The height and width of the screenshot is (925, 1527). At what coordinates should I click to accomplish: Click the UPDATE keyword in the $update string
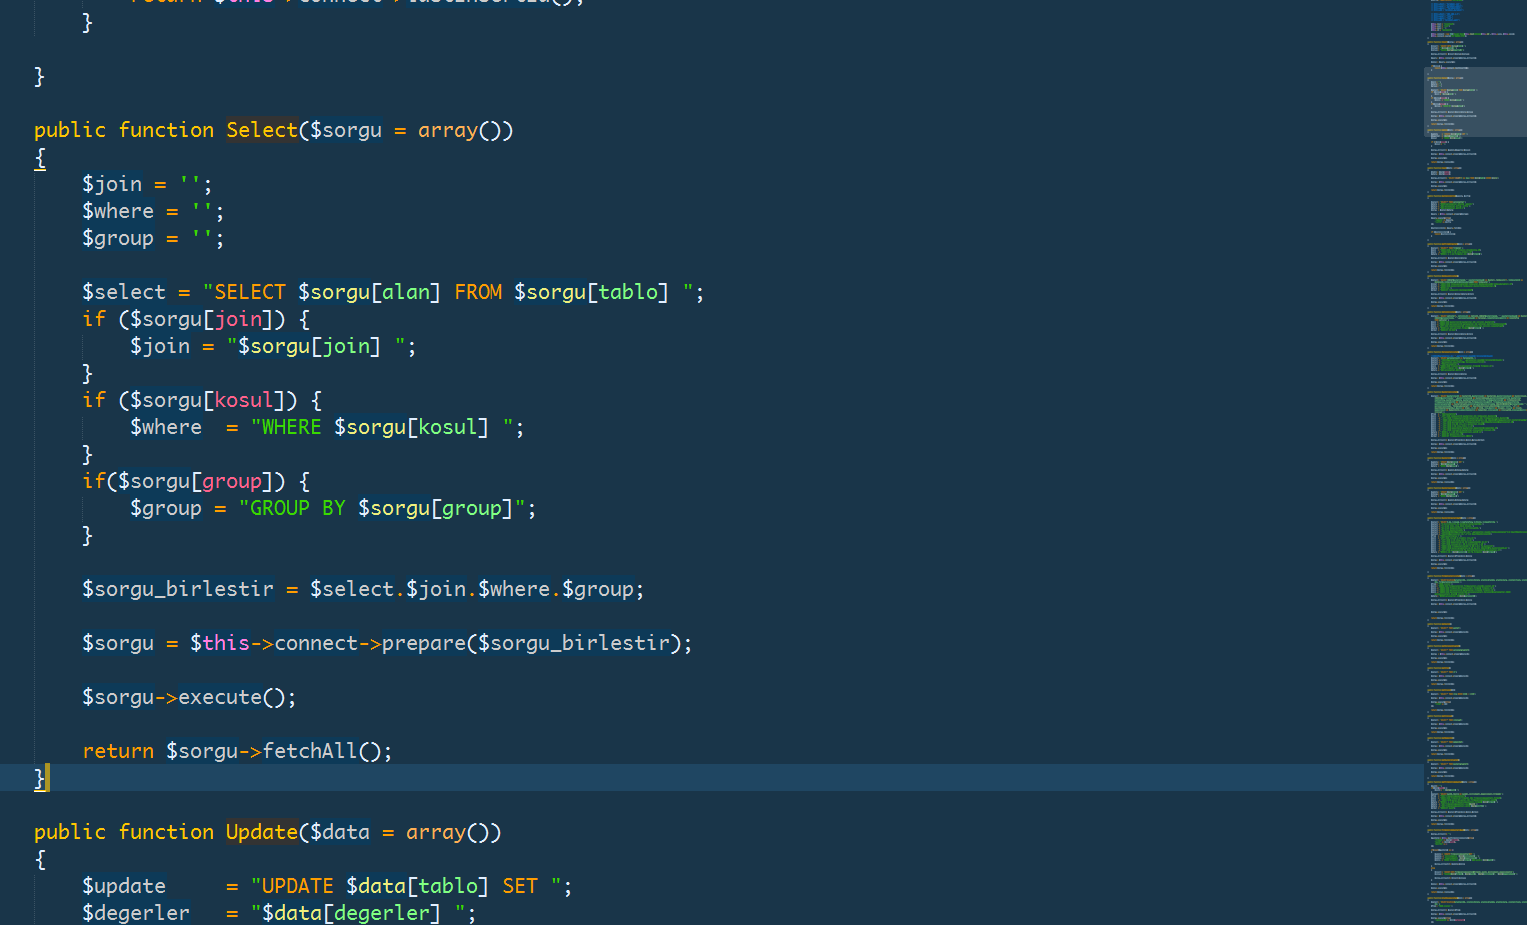[x=297, y=886]
